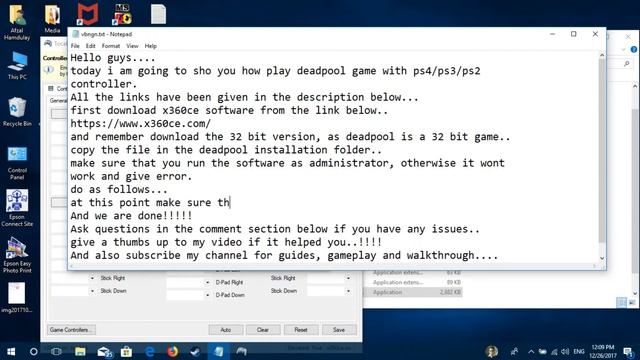
Task: Expand the left Stick Right dropdown
Action: pos(92,278)
